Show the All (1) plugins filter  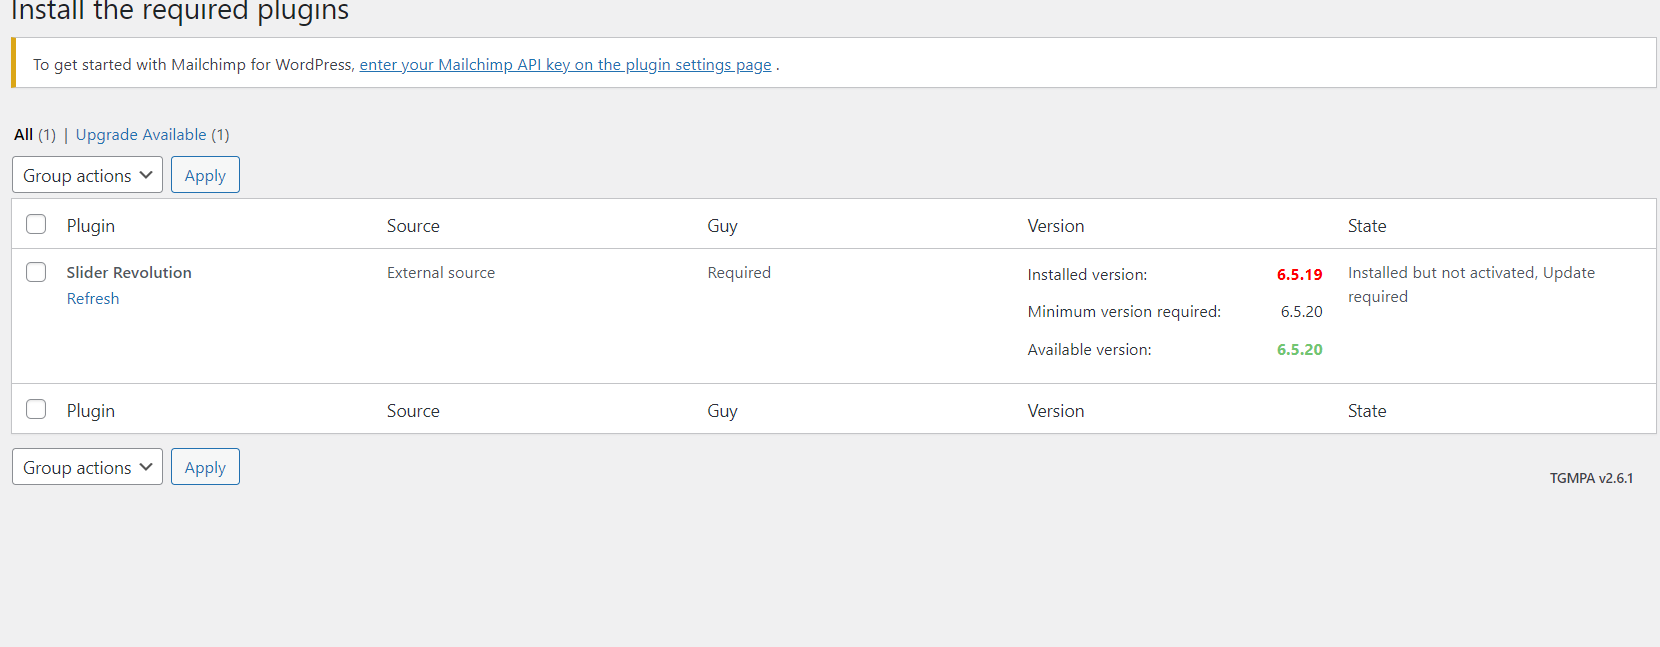coord(24,135)
